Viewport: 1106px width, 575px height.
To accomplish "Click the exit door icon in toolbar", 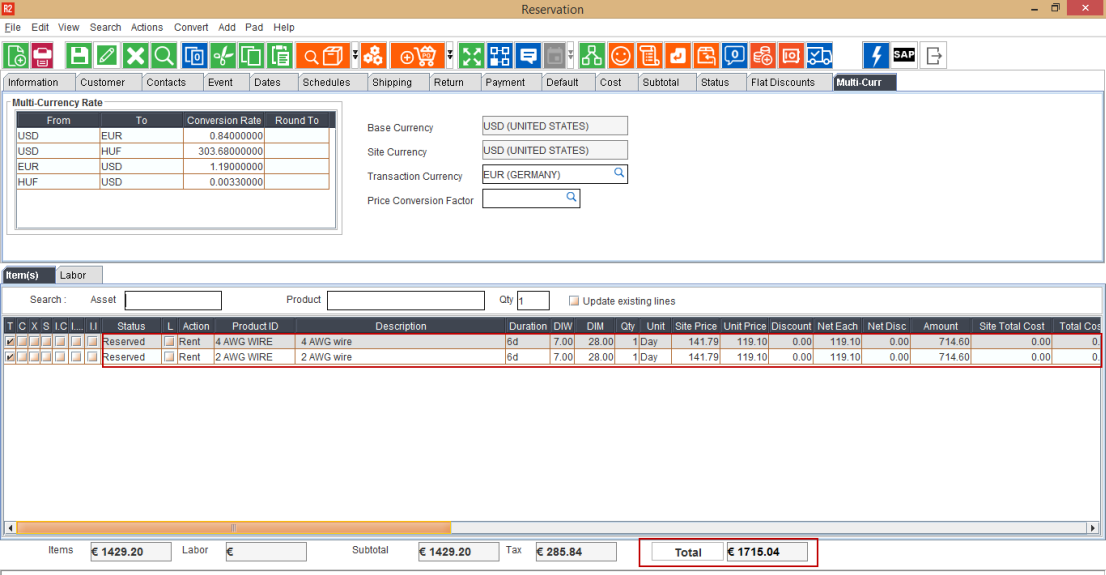I will pyautogui.click(x=933, y=55).
